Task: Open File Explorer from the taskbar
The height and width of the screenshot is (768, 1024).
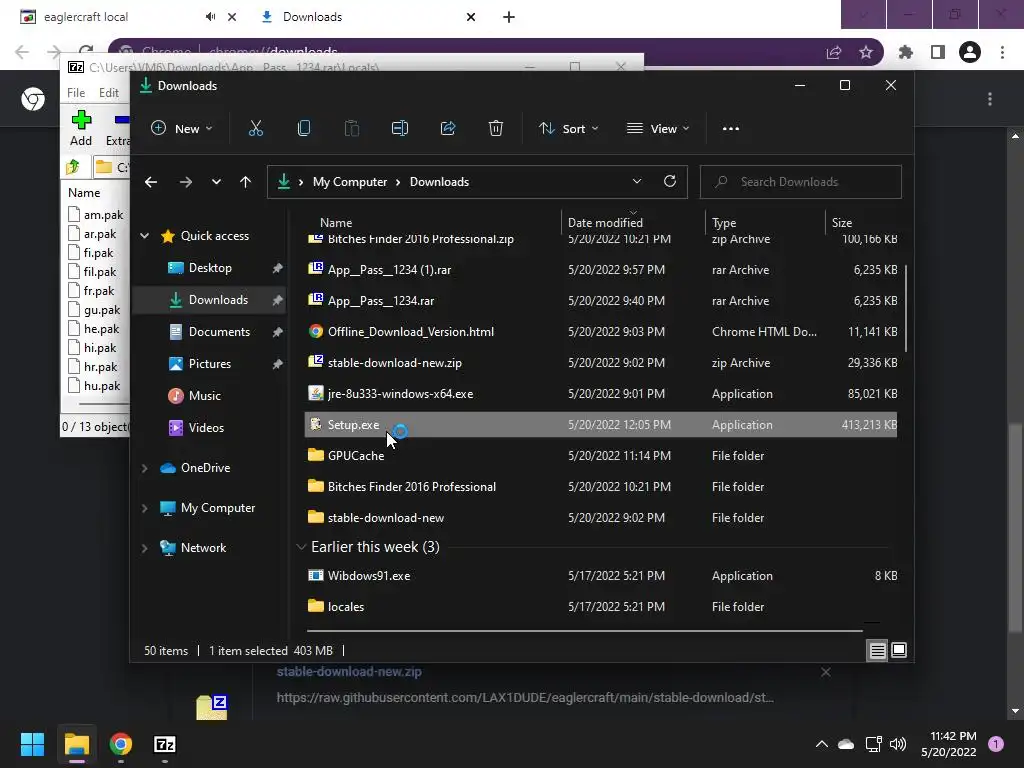Action: pos(76,744)
